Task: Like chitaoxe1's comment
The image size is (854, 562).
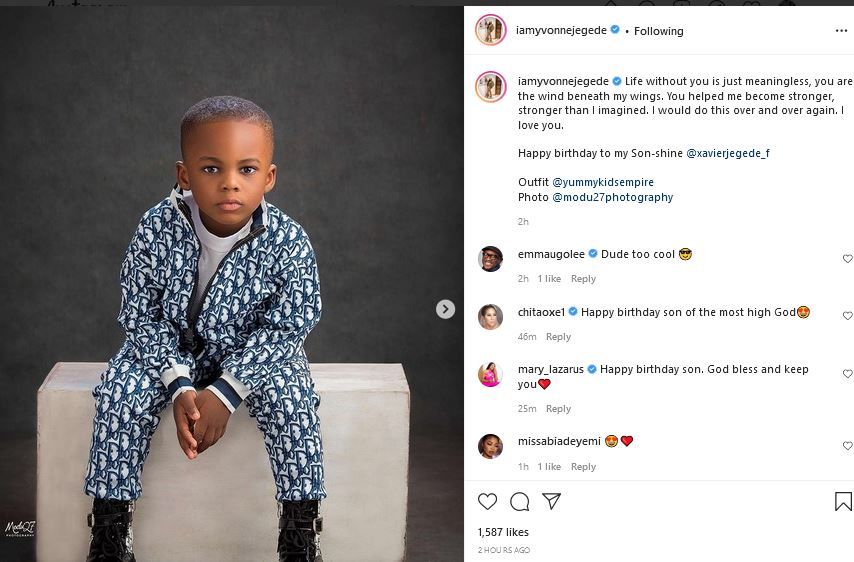Action: tap(847, 316)
